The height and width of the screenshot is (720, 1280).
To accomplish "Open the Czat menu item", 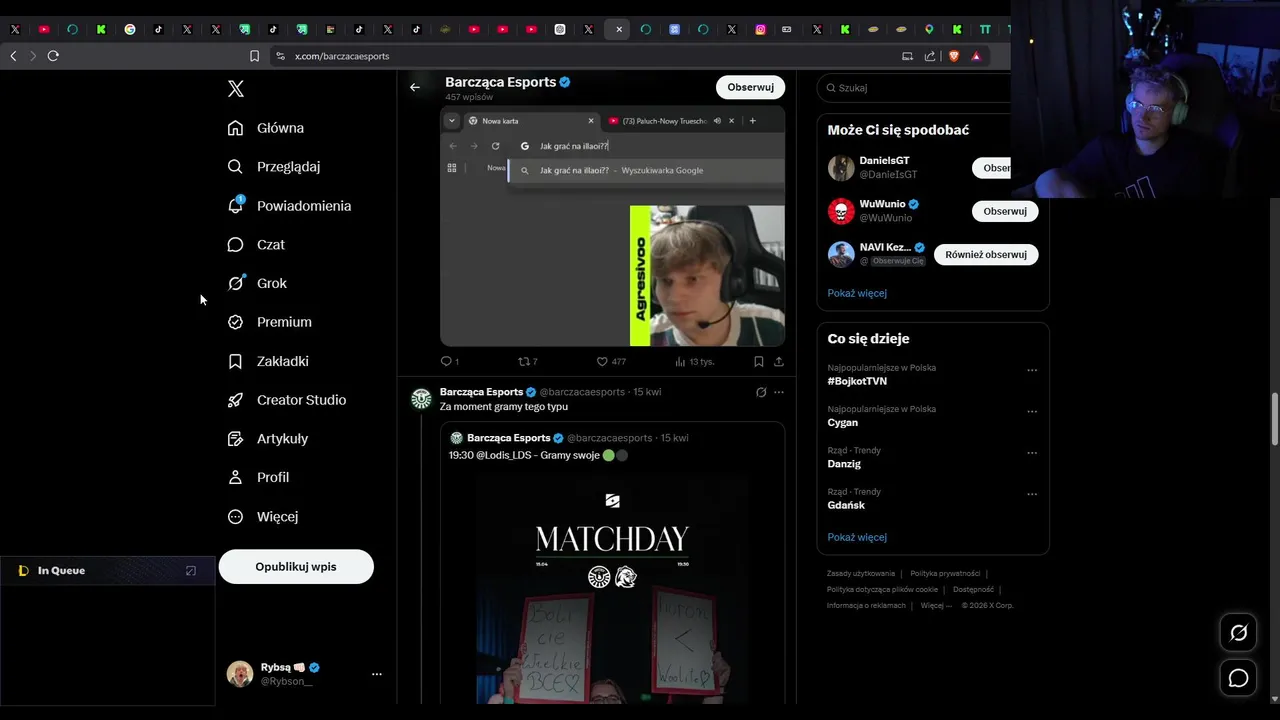I will [256, 245].
